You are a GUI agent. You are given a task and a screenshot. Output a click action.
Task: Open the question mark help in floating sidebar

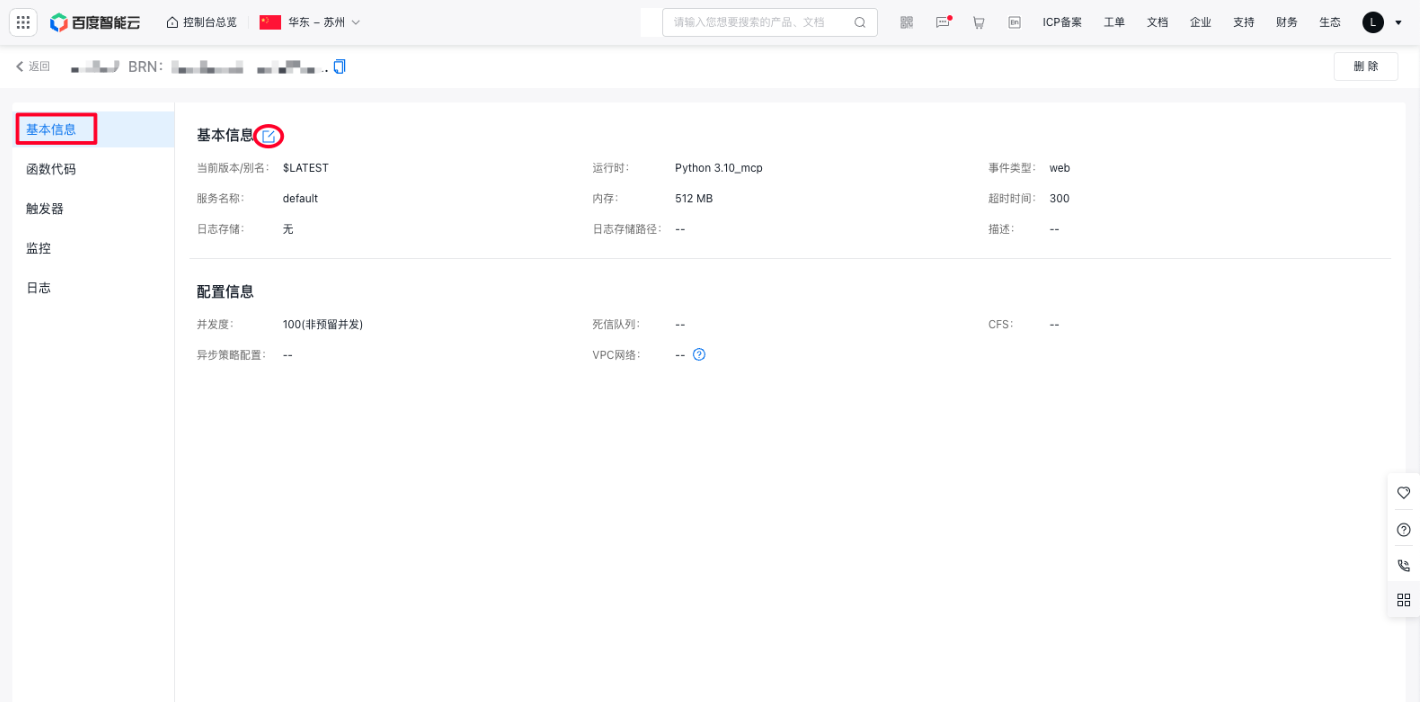(1404, 529)
